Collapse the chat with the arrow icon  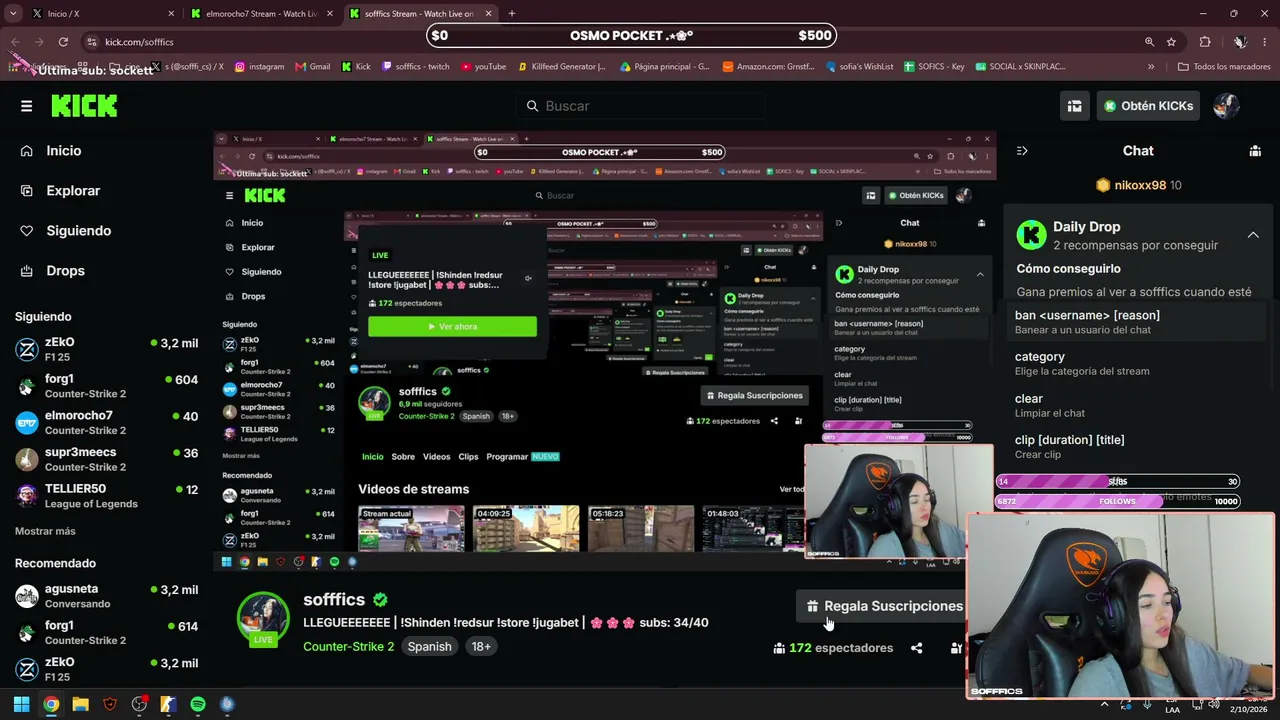(1022, 151)
